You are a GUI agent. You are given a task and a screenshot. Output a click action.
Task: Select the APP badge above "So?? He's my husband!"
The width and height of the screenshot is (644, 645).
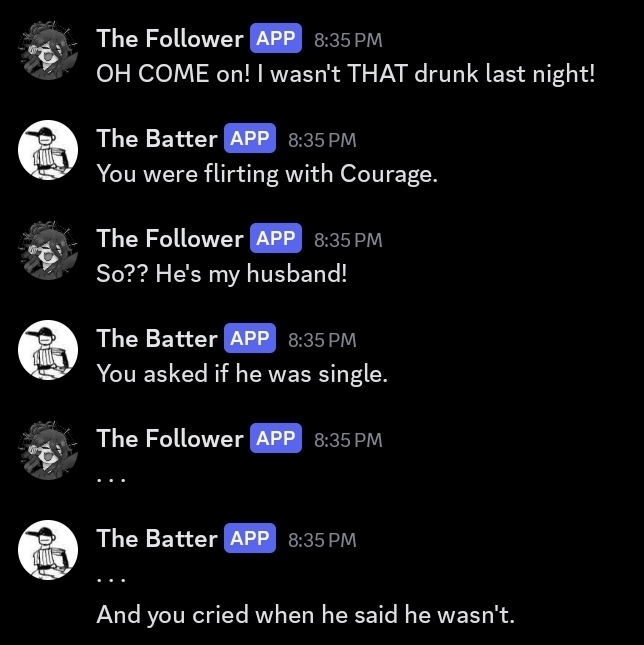(276, 239)
